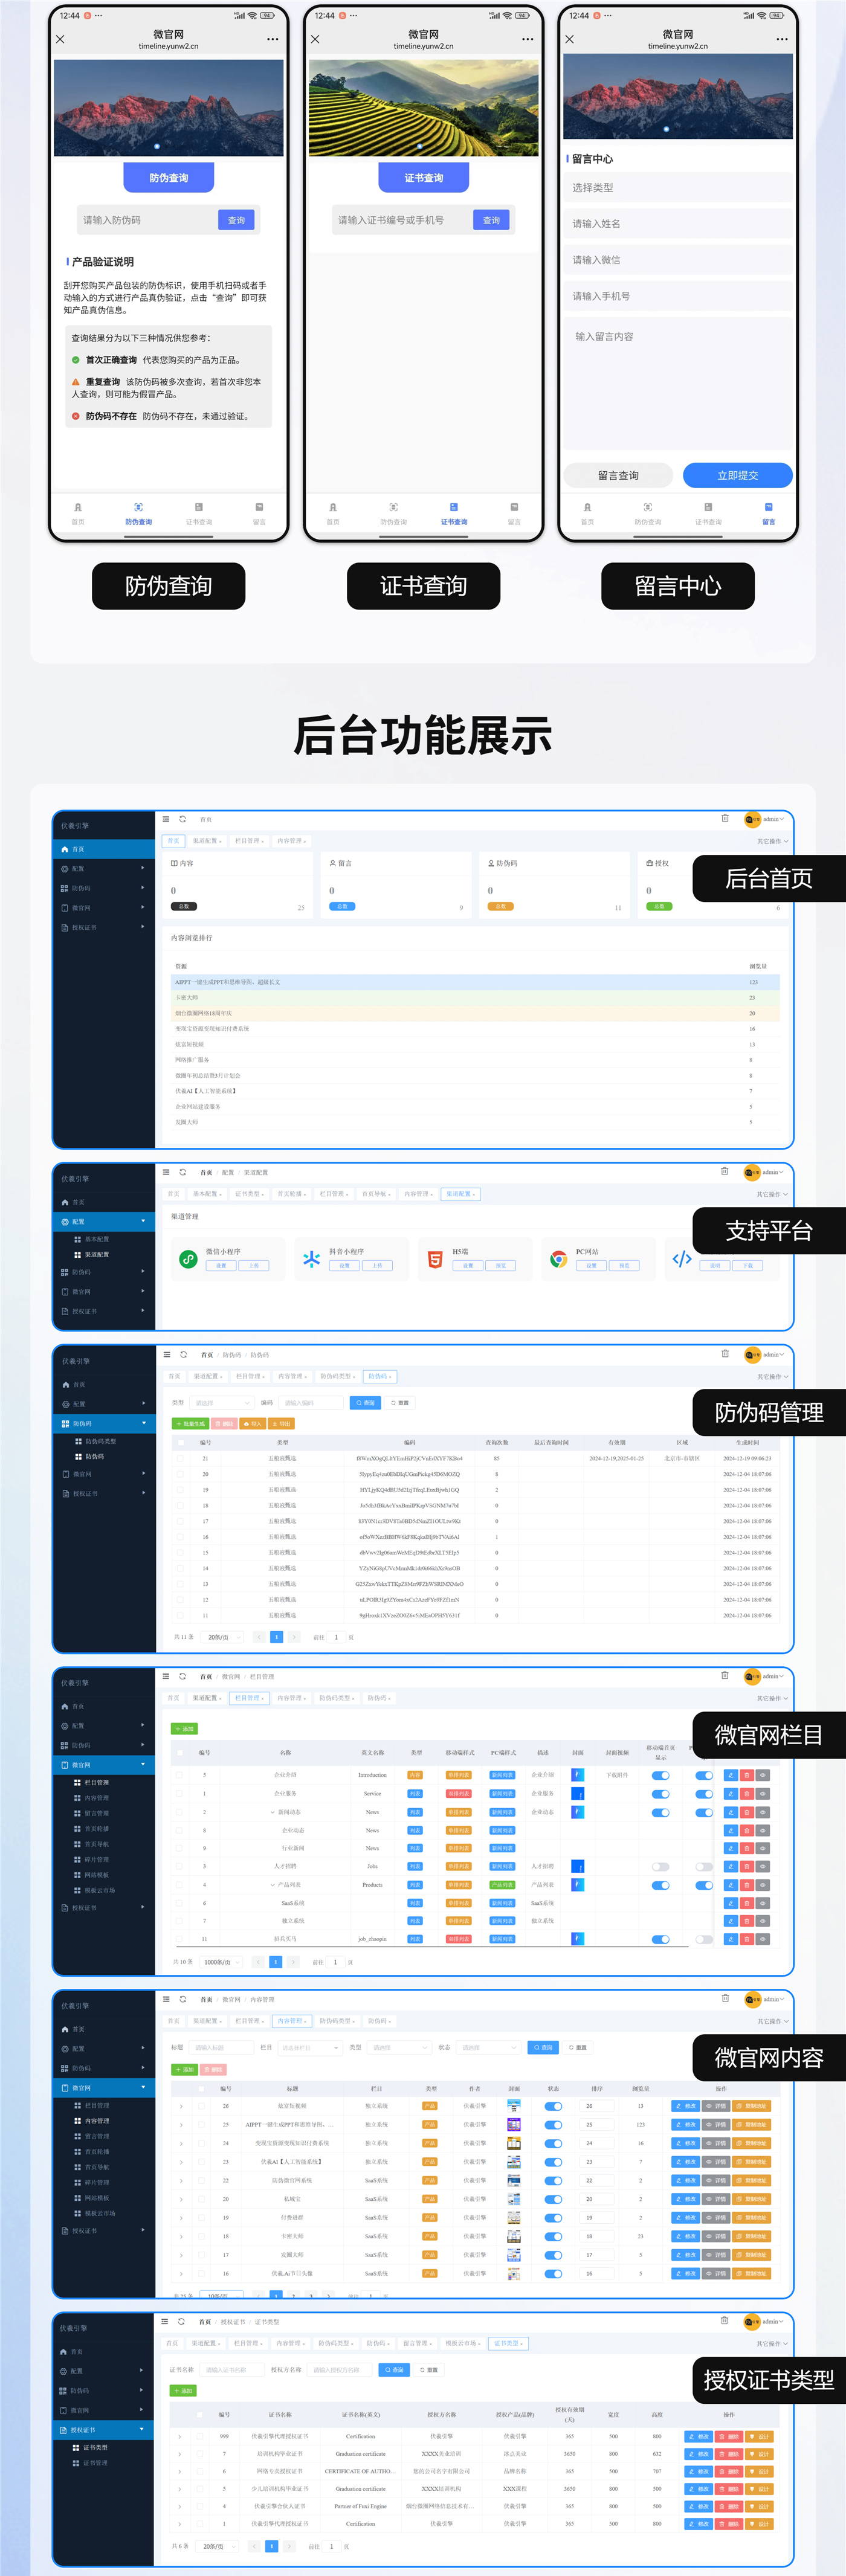846x2576 pixels.
Task: Click the Chrome icon for PC网站 channel
Action: tap(559, 1259)
